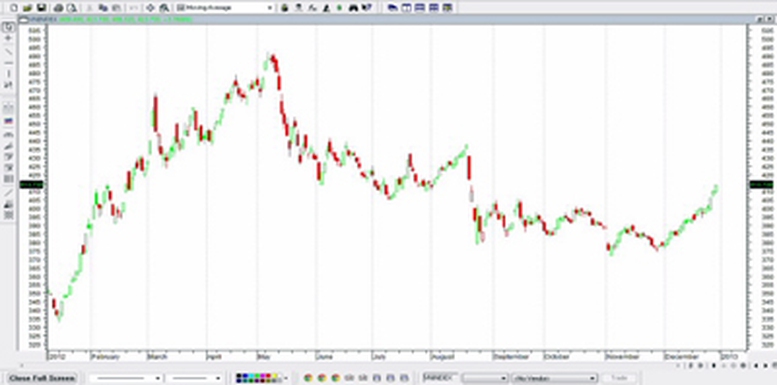The height and width of the screenshot is (385, 777).
Task: Click the chart window title bar tab
Action: 382,19
